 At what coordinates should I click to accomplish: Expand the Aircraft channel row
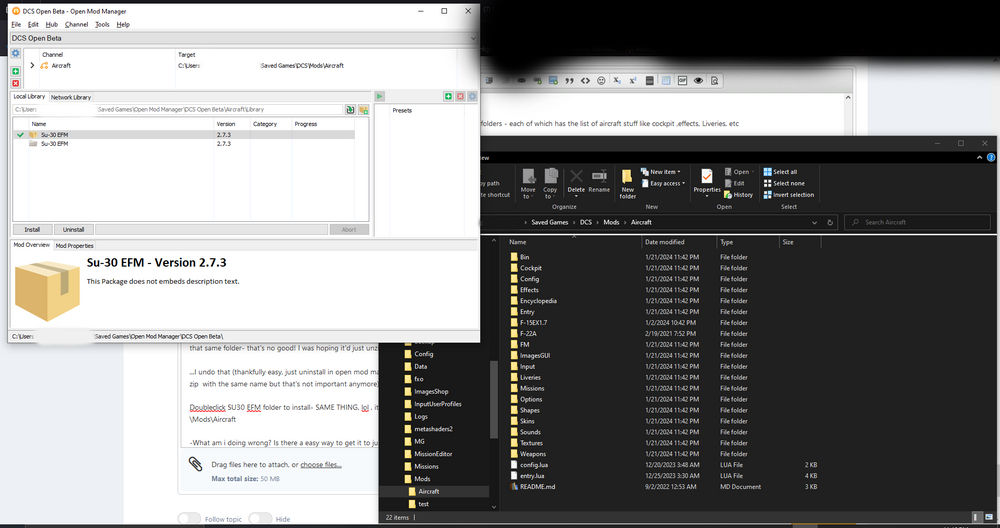(32, 66)
